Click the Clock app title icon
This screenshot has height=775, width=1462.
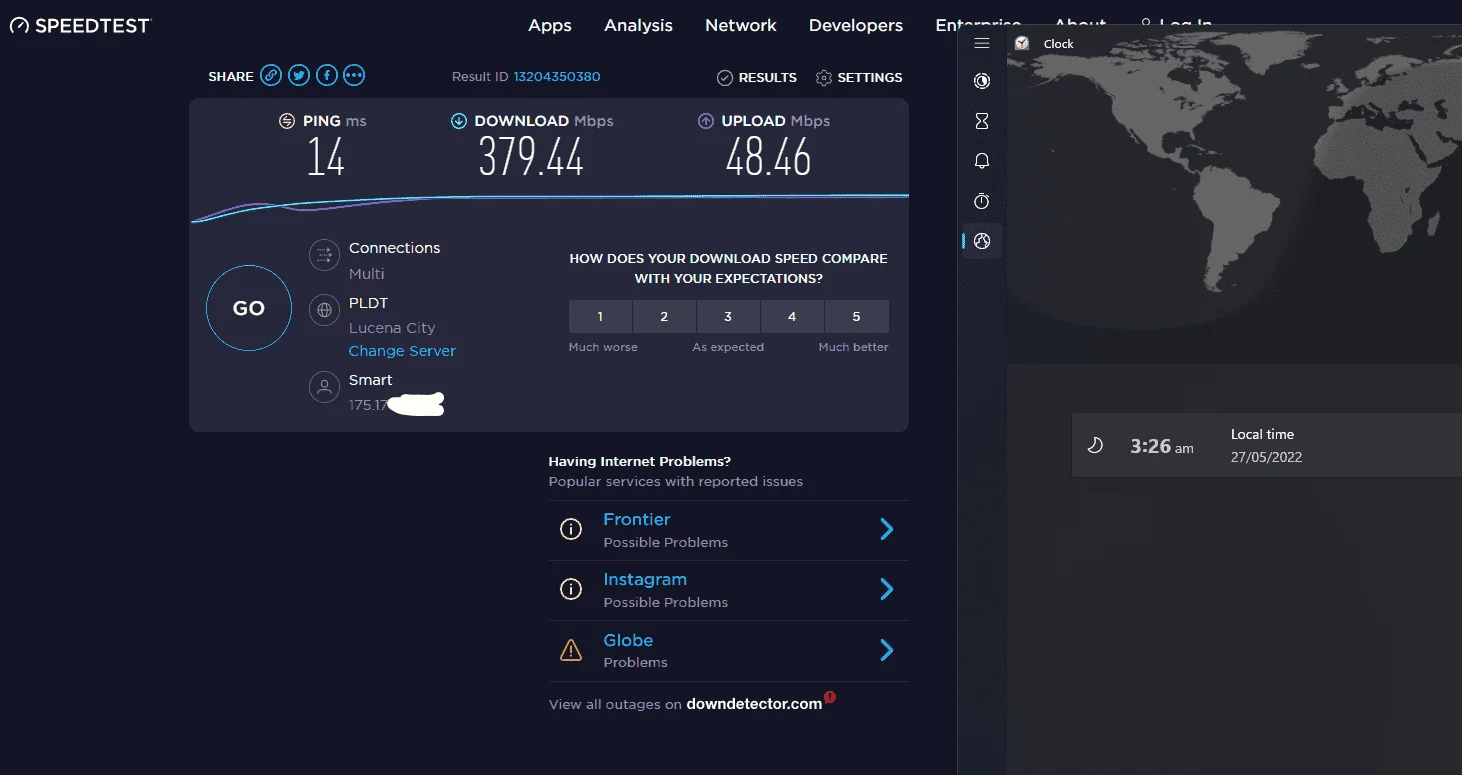[x=1022, y=43]
